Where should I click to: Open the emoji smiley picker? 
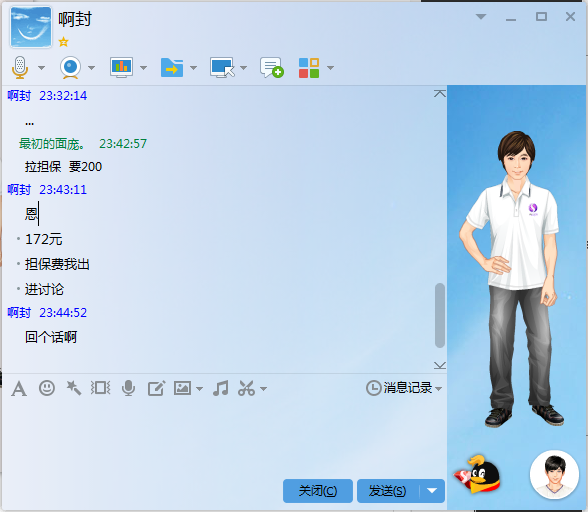(x=47, y=388)
